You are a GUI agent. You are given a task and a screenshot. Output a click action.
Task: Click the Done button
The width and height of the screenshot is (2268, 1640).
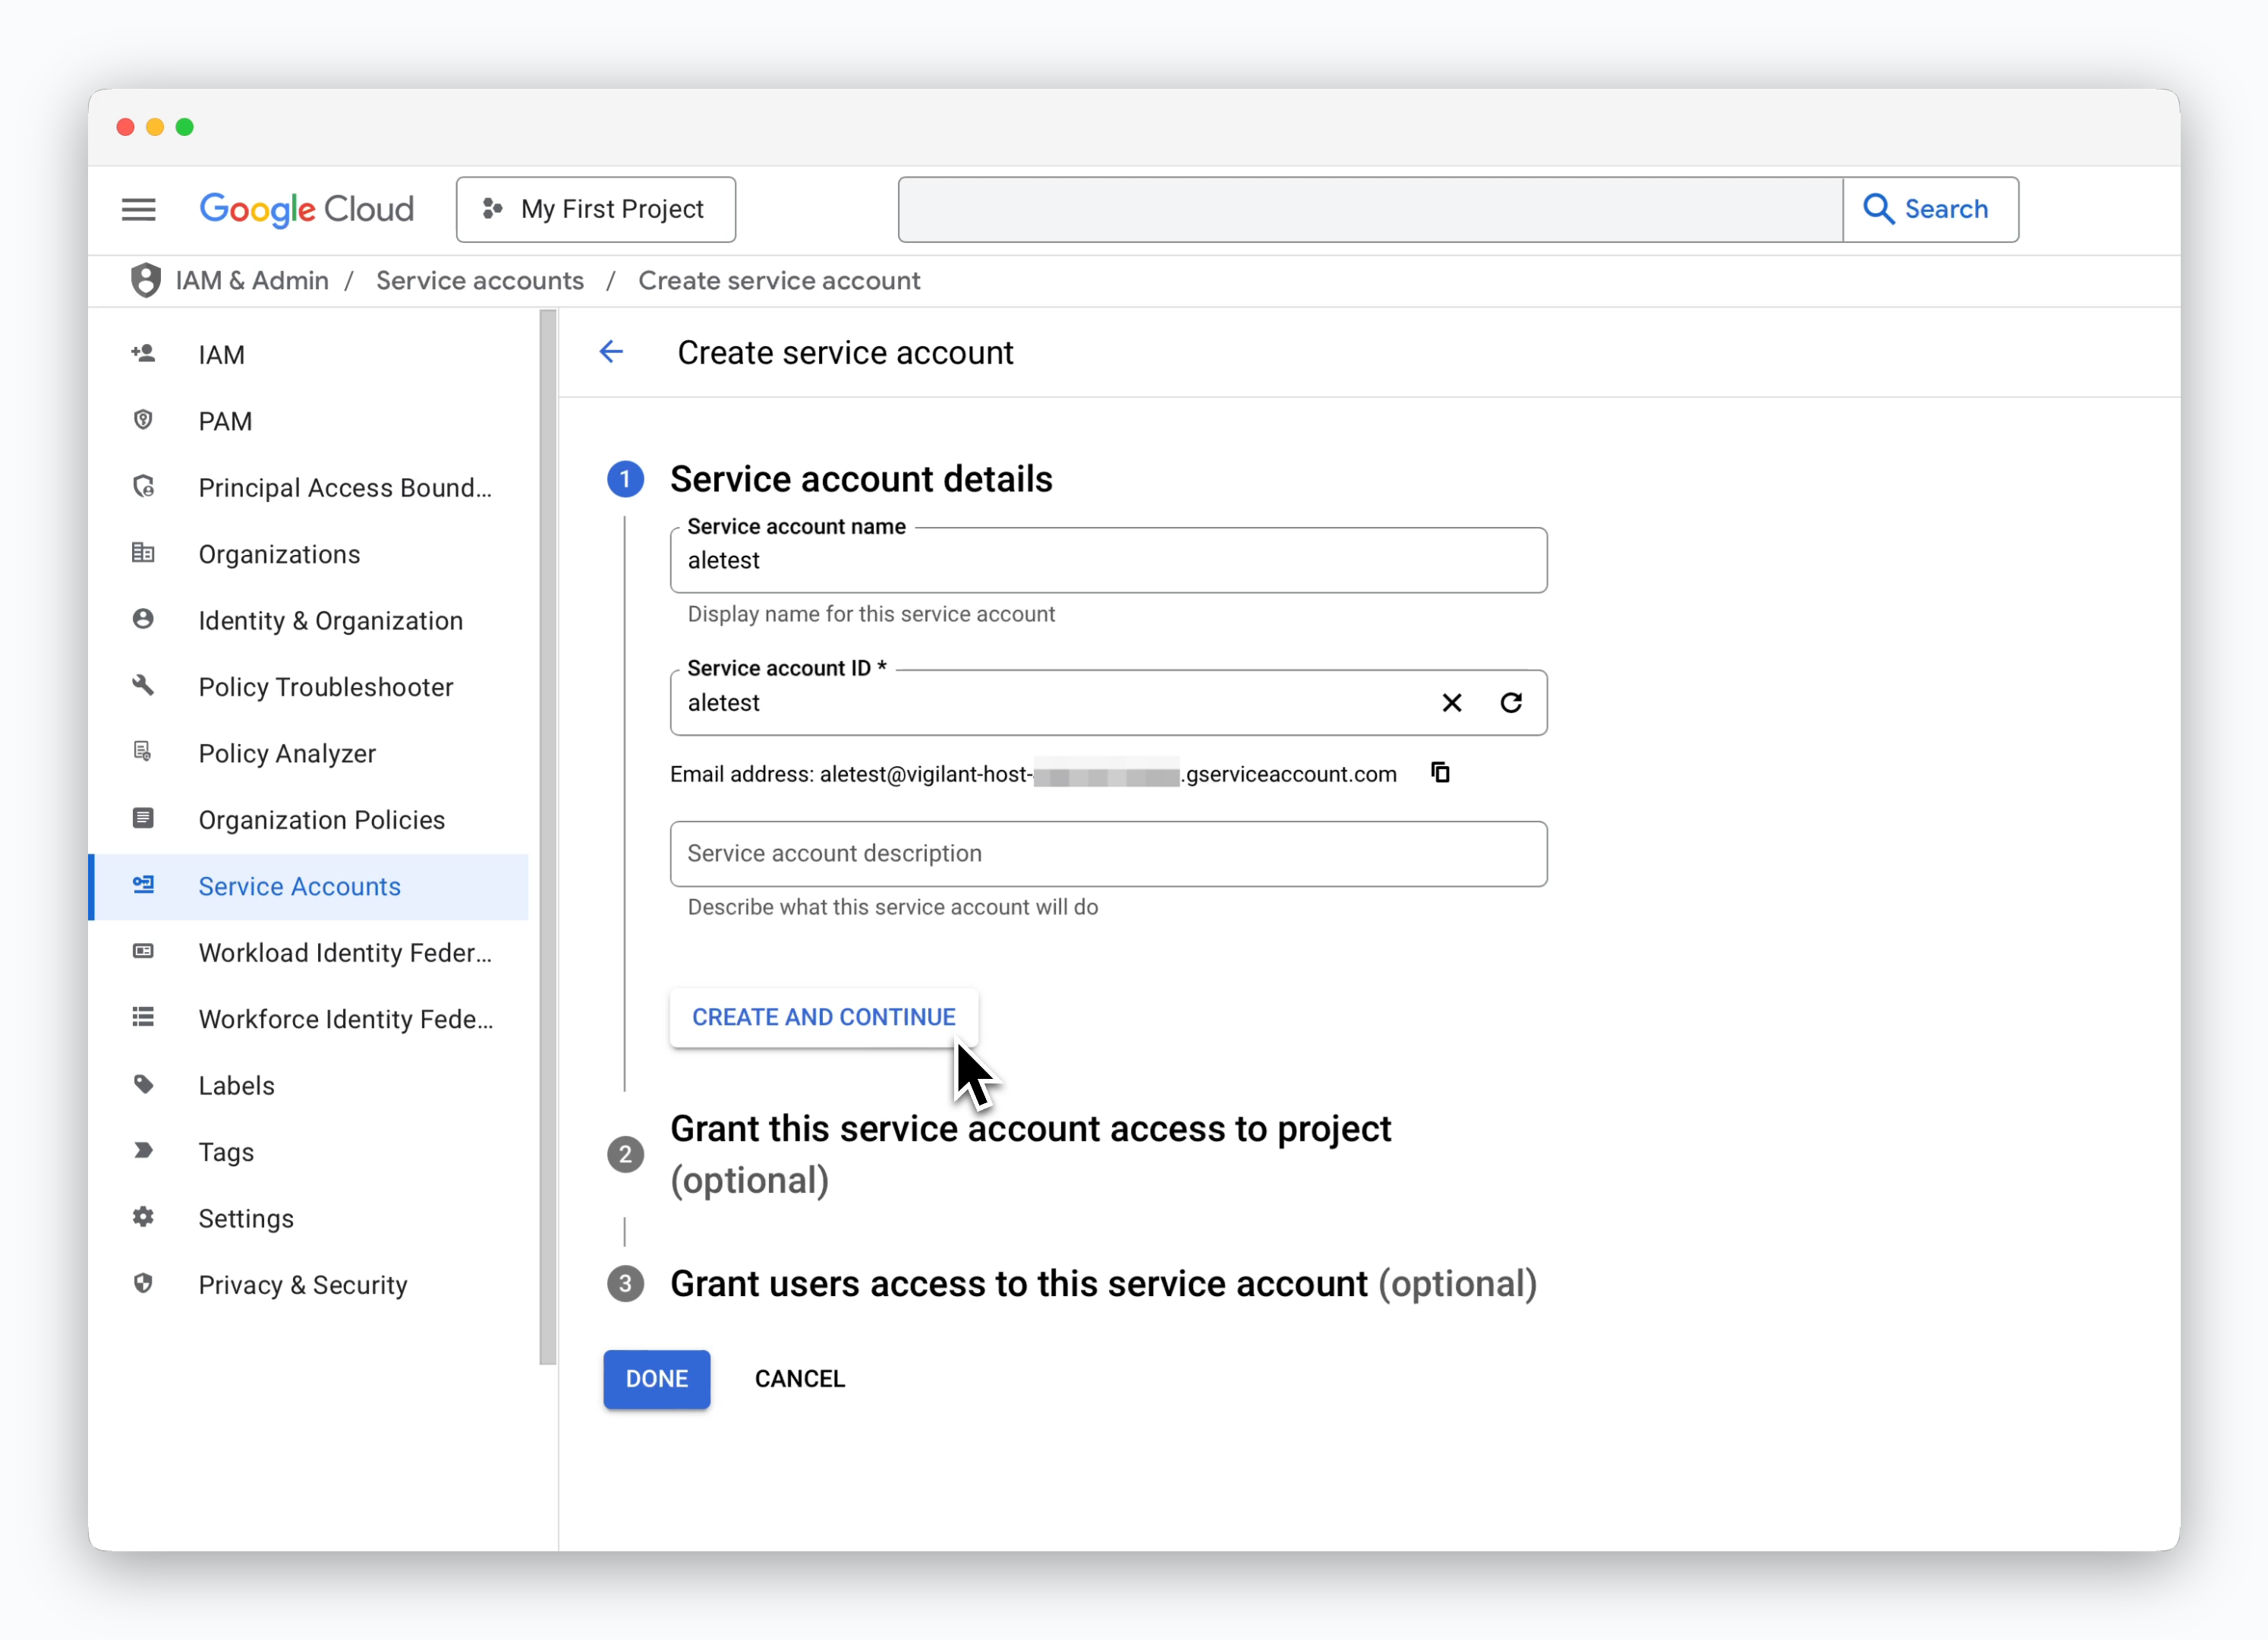(x=657, y=1379)
